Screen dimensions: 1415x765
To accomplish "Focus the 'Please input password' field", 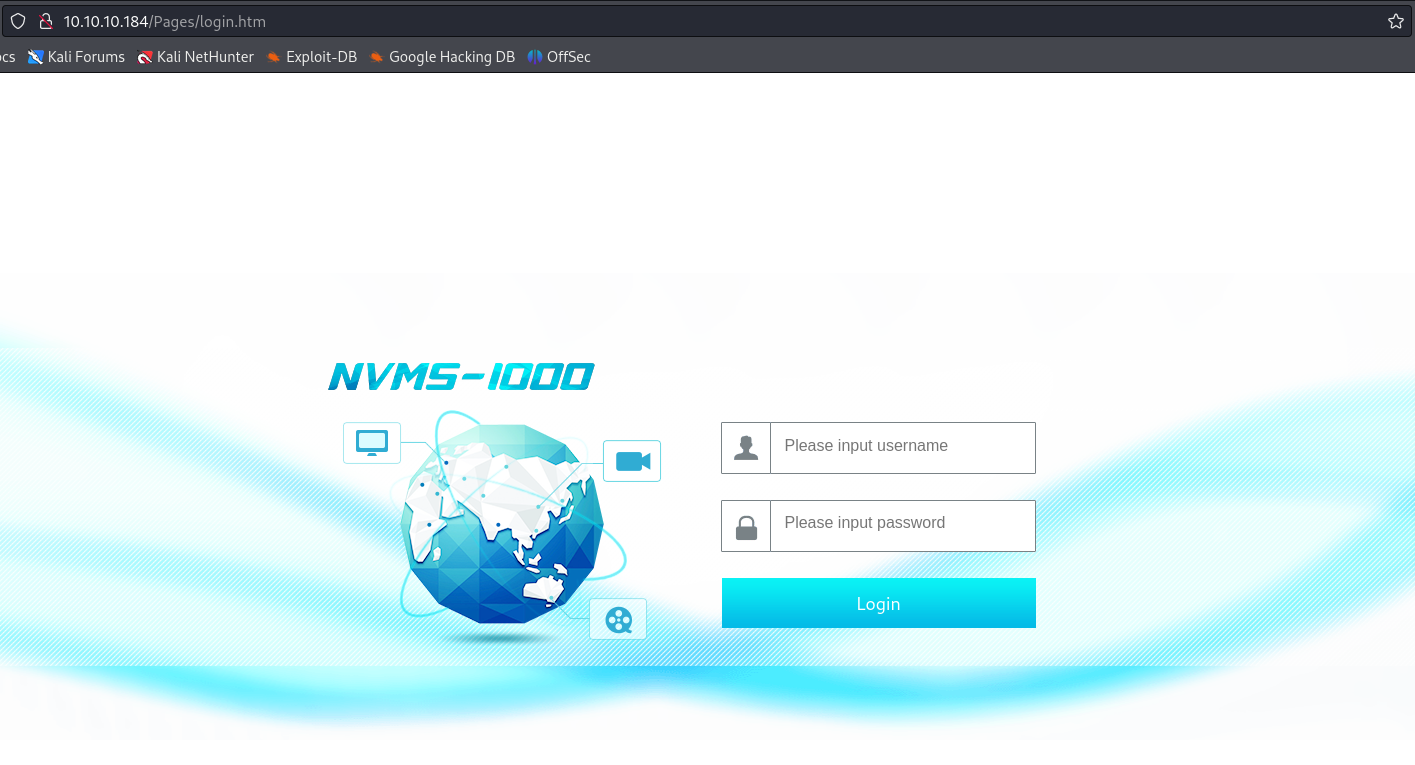I will (902, 525).
